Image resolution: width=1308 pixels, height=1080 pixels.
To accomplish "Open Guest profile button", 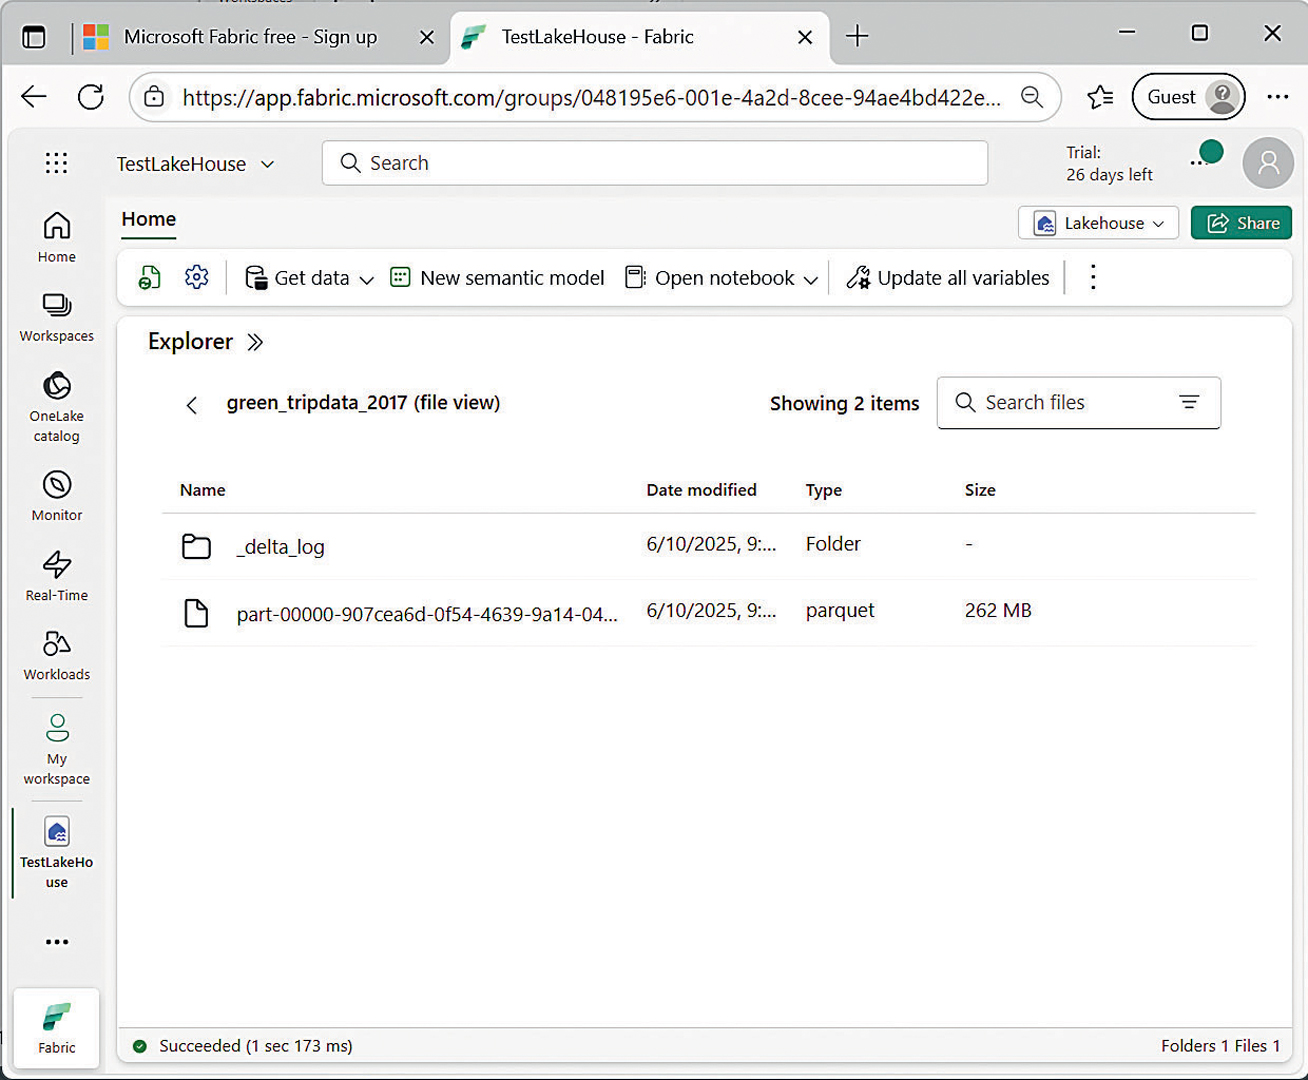I will pos(1188,97).
